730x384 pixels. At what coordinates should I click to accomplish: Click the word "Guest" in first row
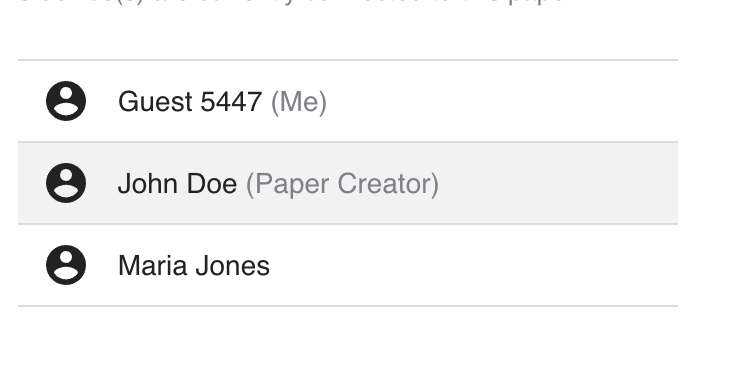155,101
